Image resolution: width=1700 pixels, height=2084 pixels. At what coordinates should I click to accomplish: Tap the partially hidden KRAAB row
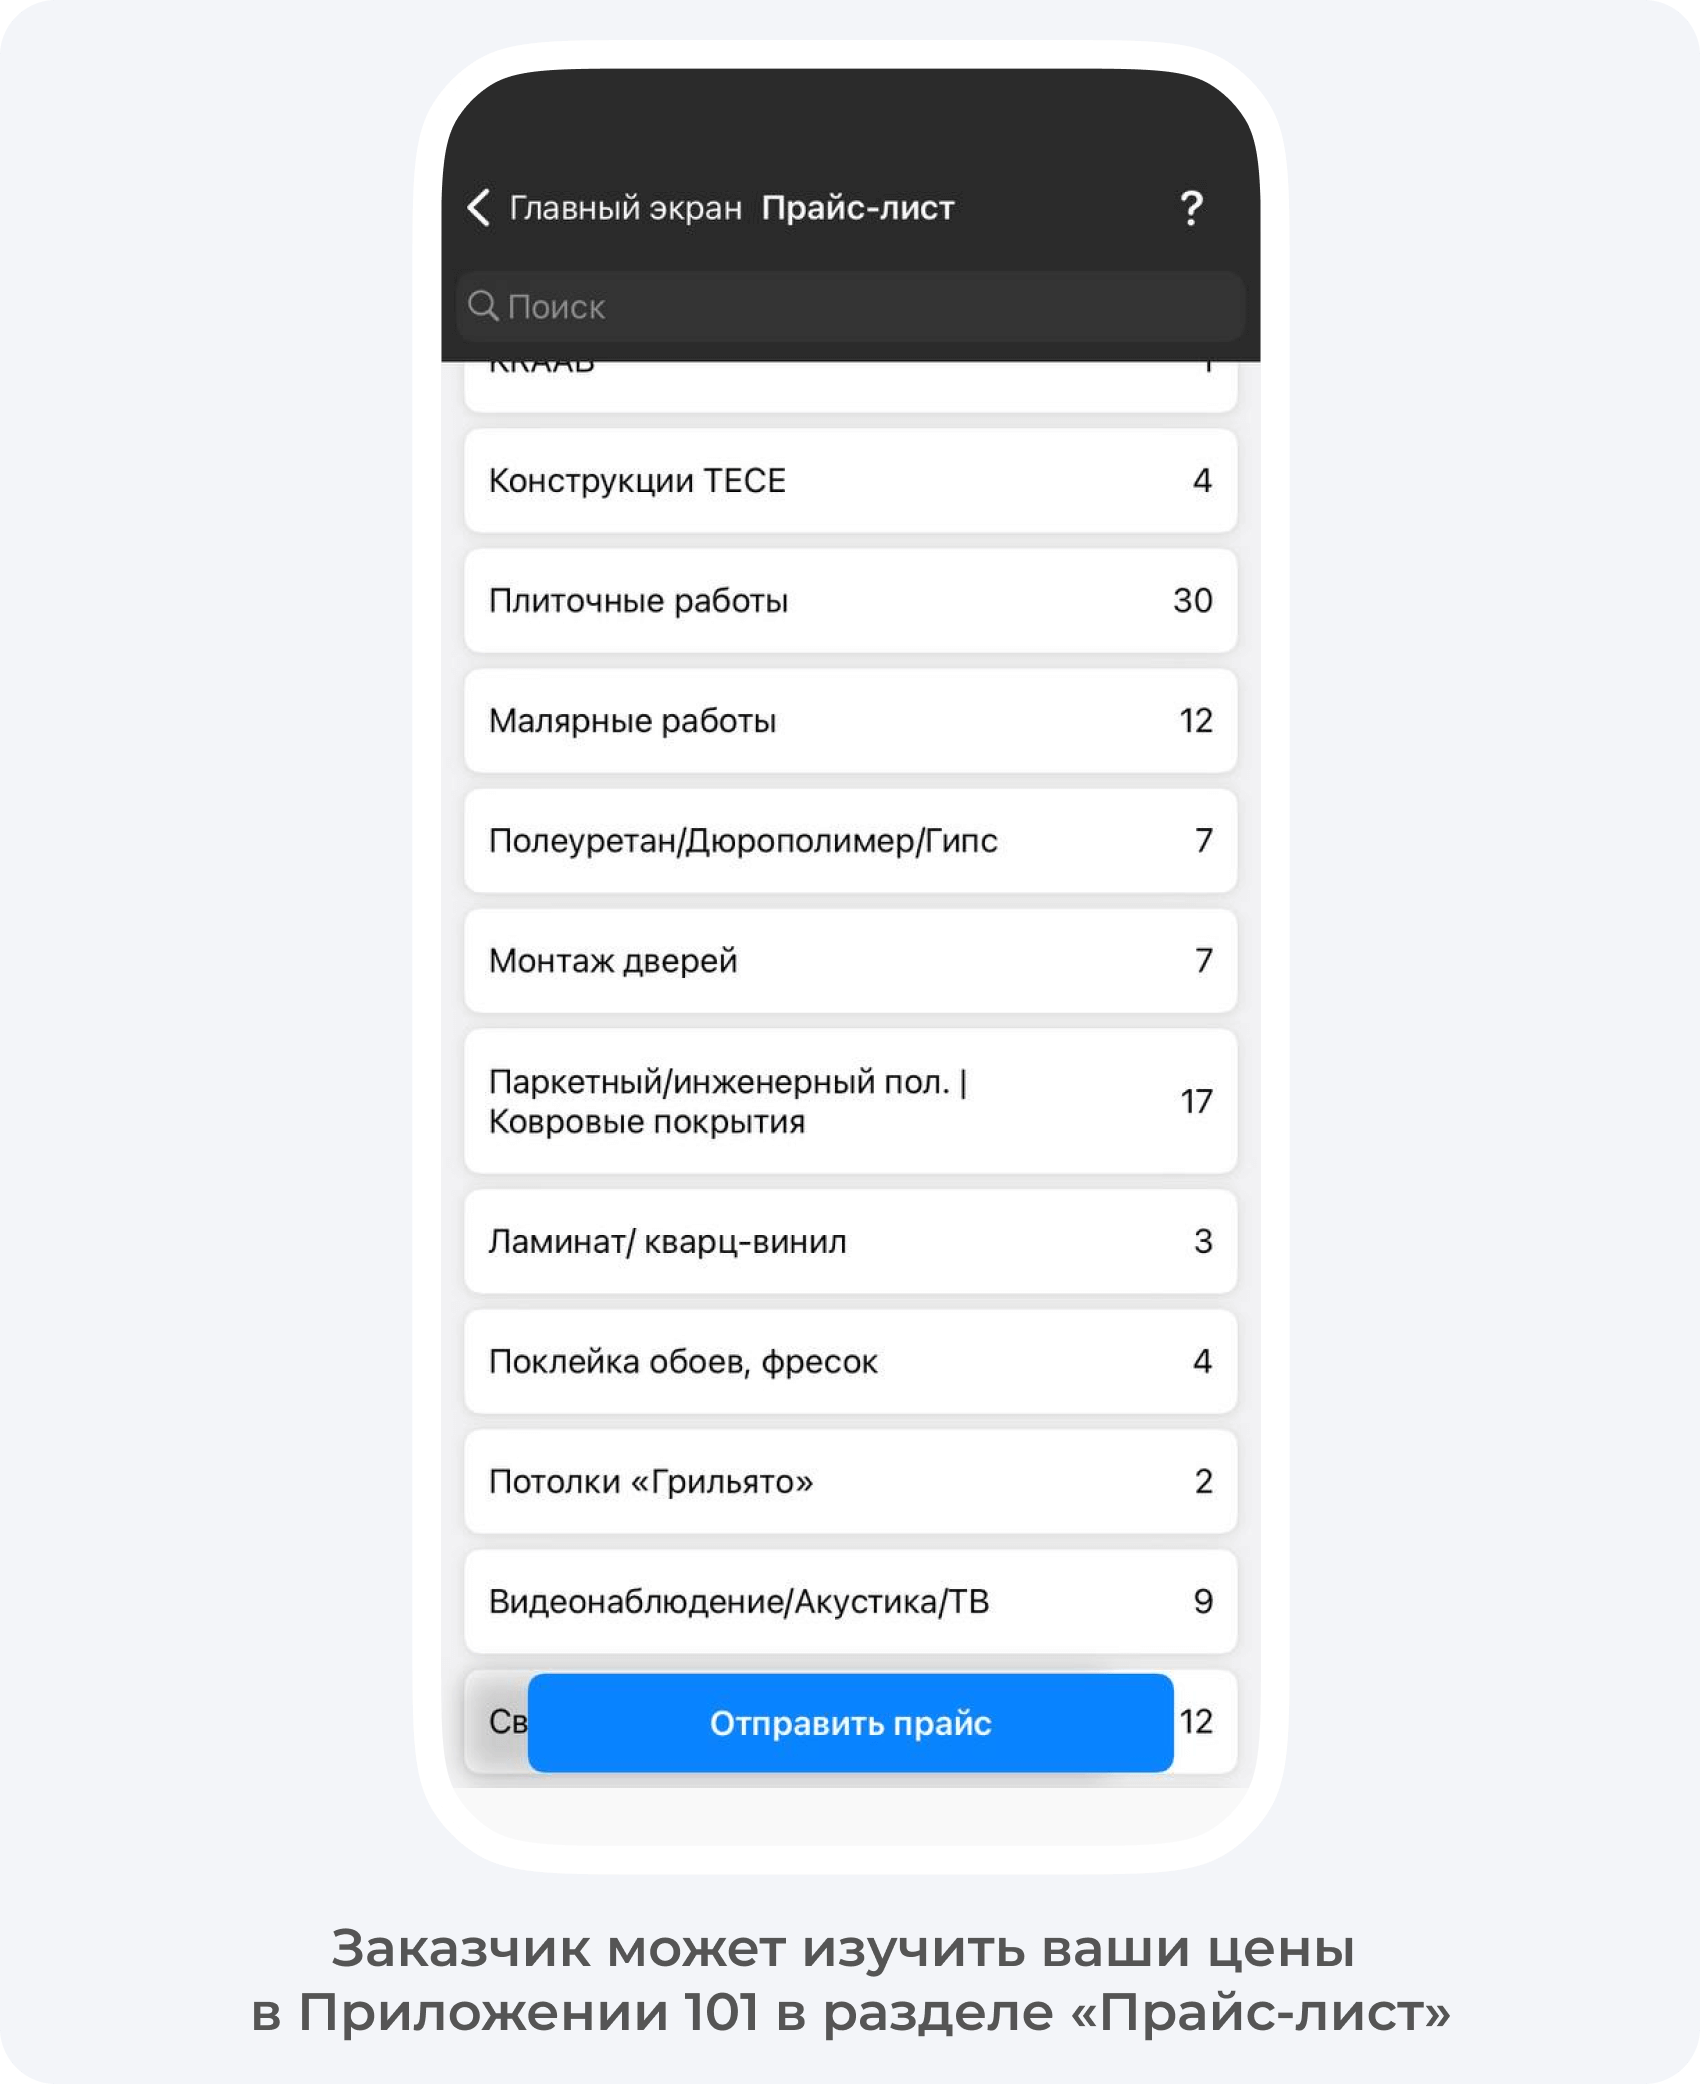[851, 386]
